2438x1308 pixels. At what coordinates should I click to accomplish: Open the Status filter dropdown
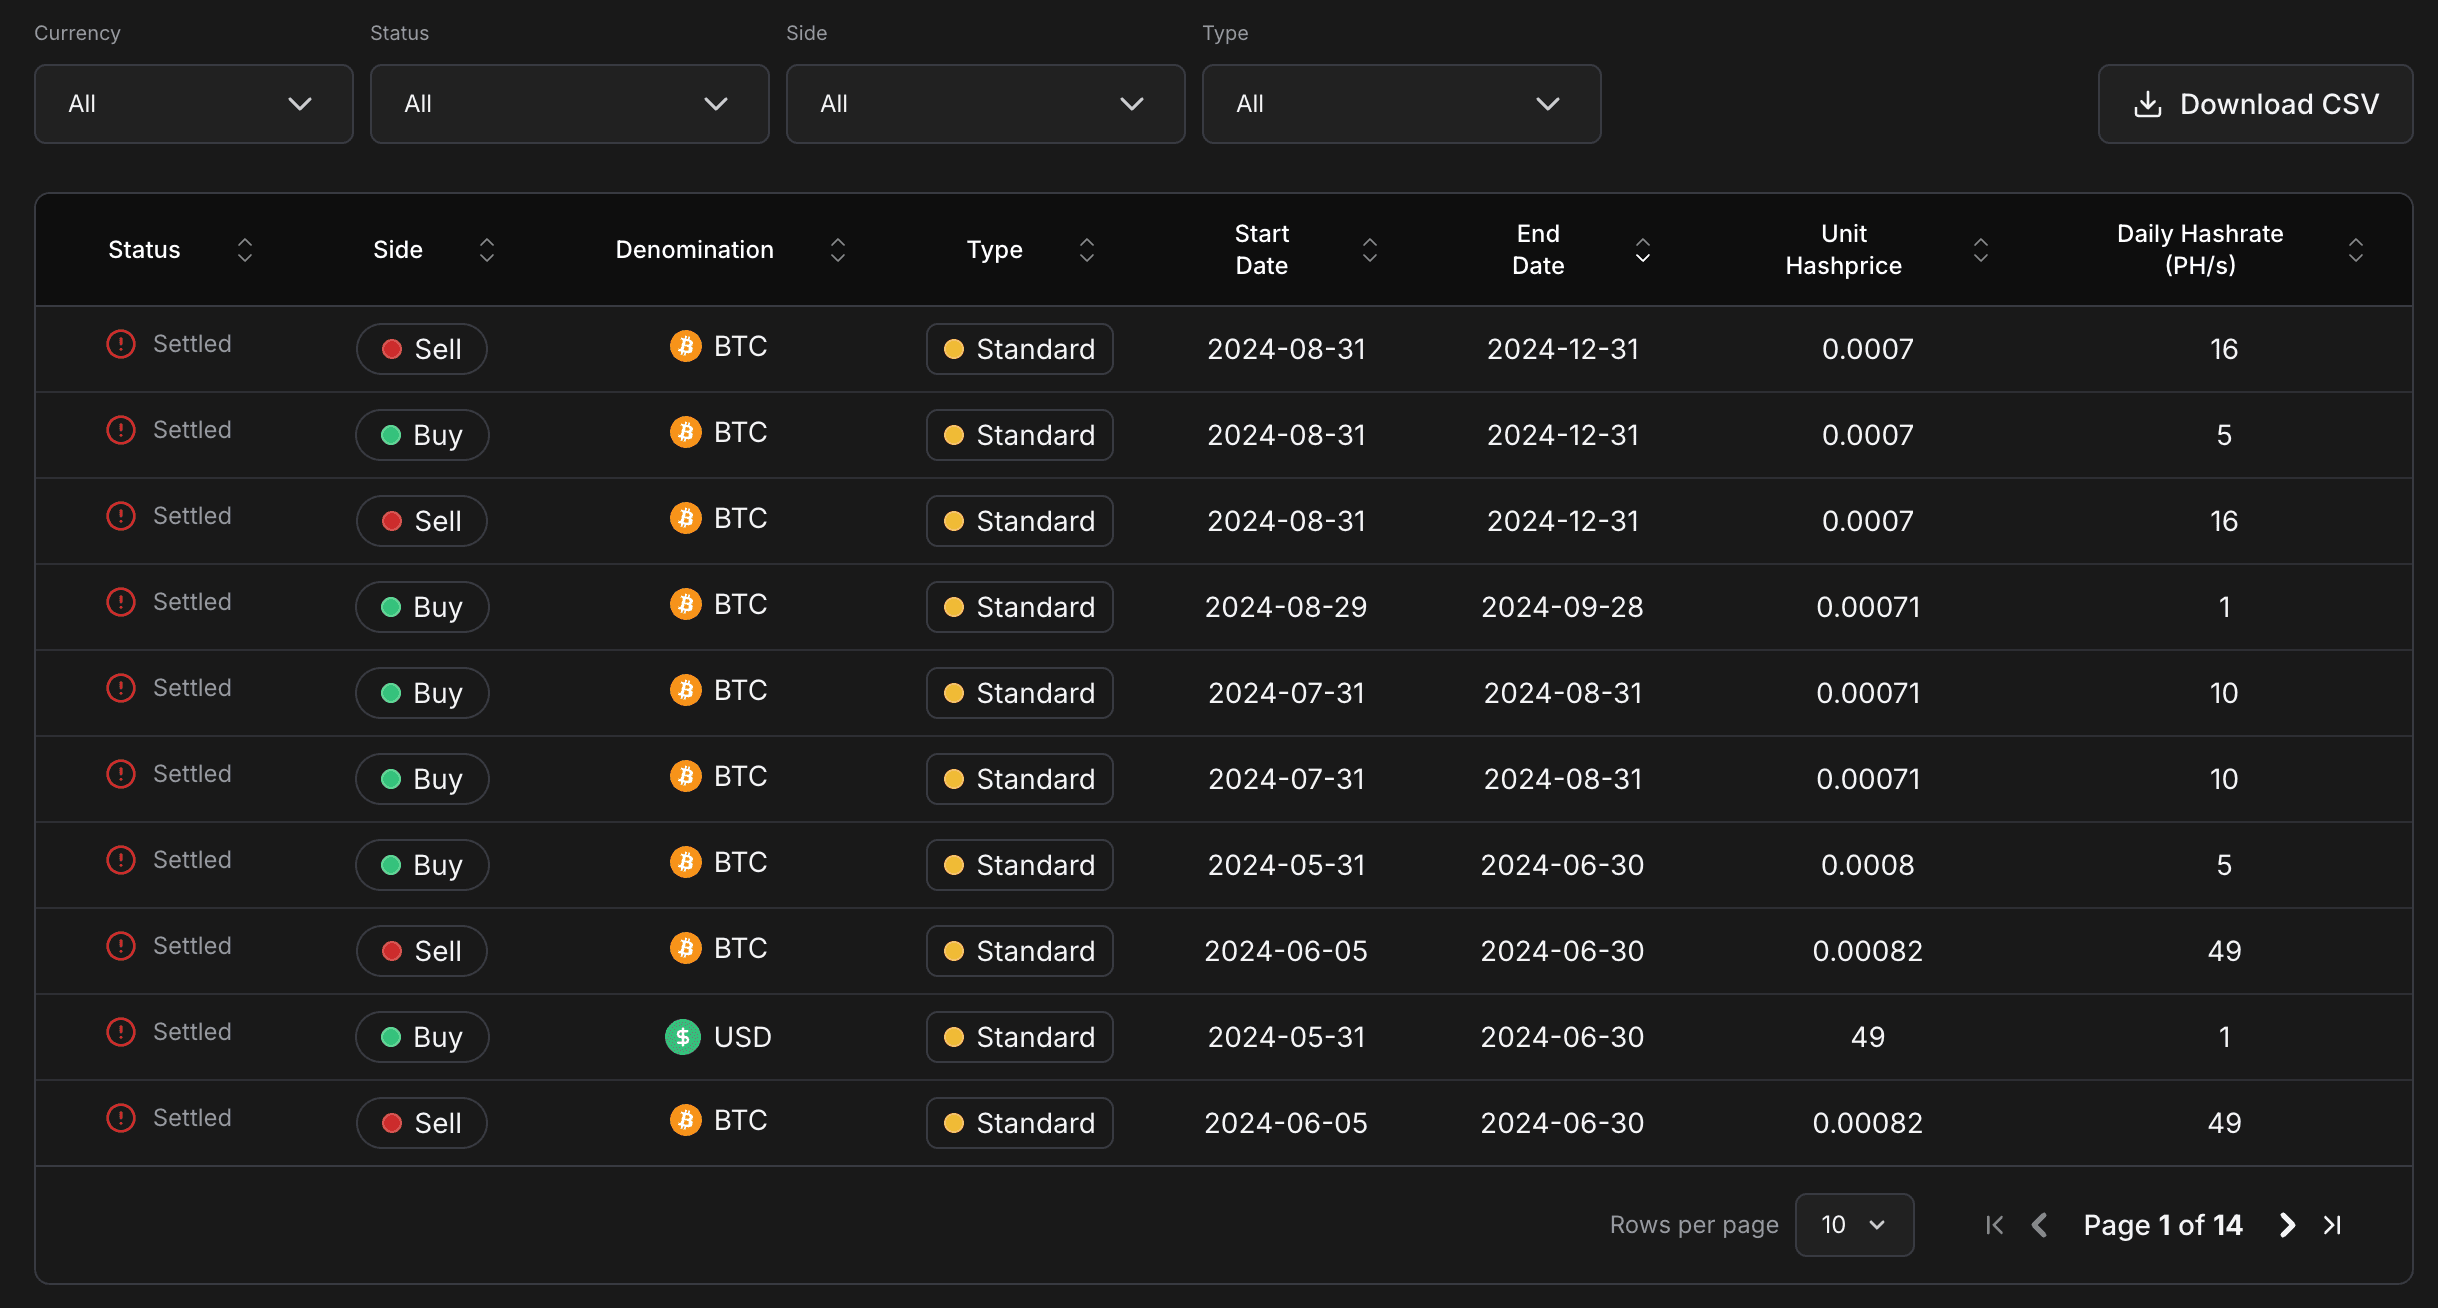568,103
